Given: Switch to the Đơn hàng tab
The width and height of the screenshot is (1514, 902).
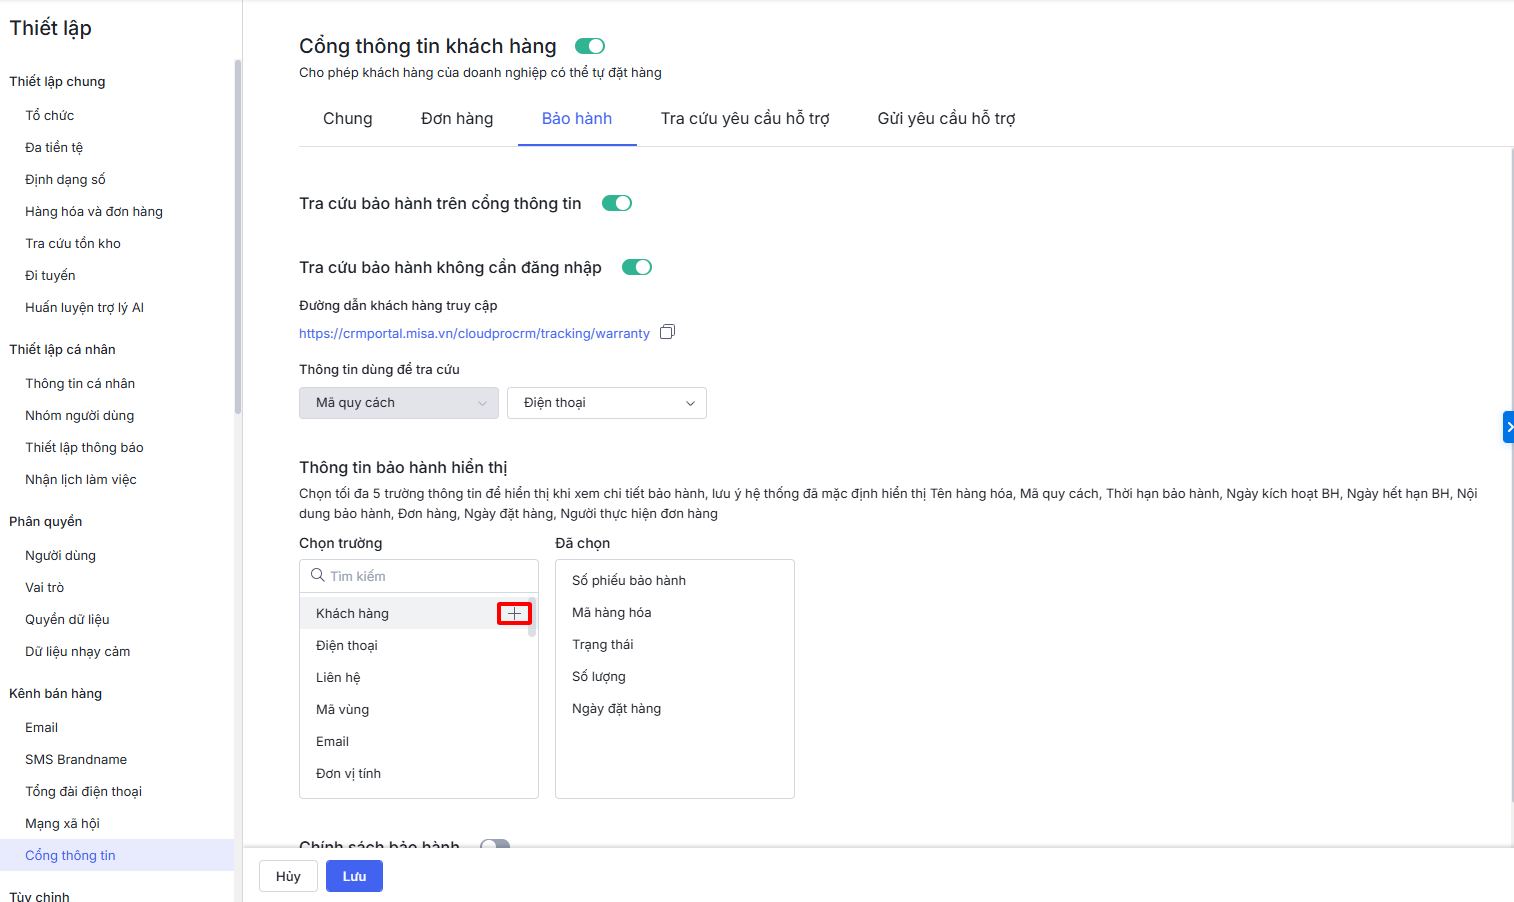Looking at the screenshot, I should coord(457,118).
